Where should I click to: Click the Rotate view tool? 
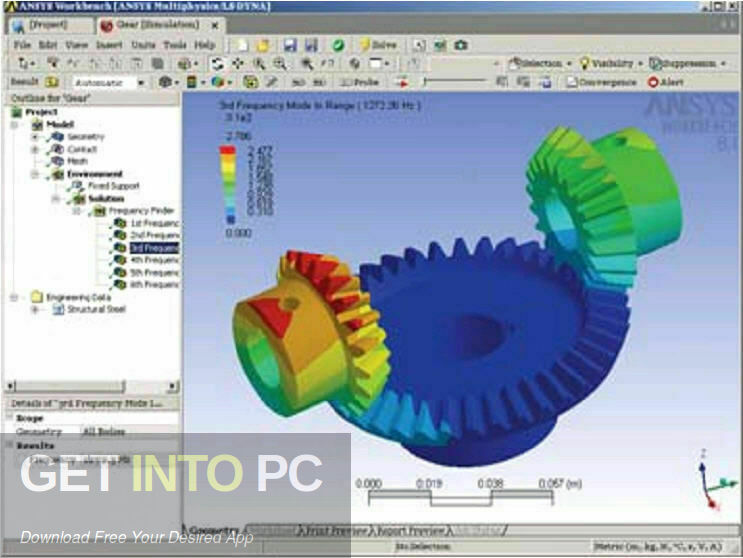[217, 63]
